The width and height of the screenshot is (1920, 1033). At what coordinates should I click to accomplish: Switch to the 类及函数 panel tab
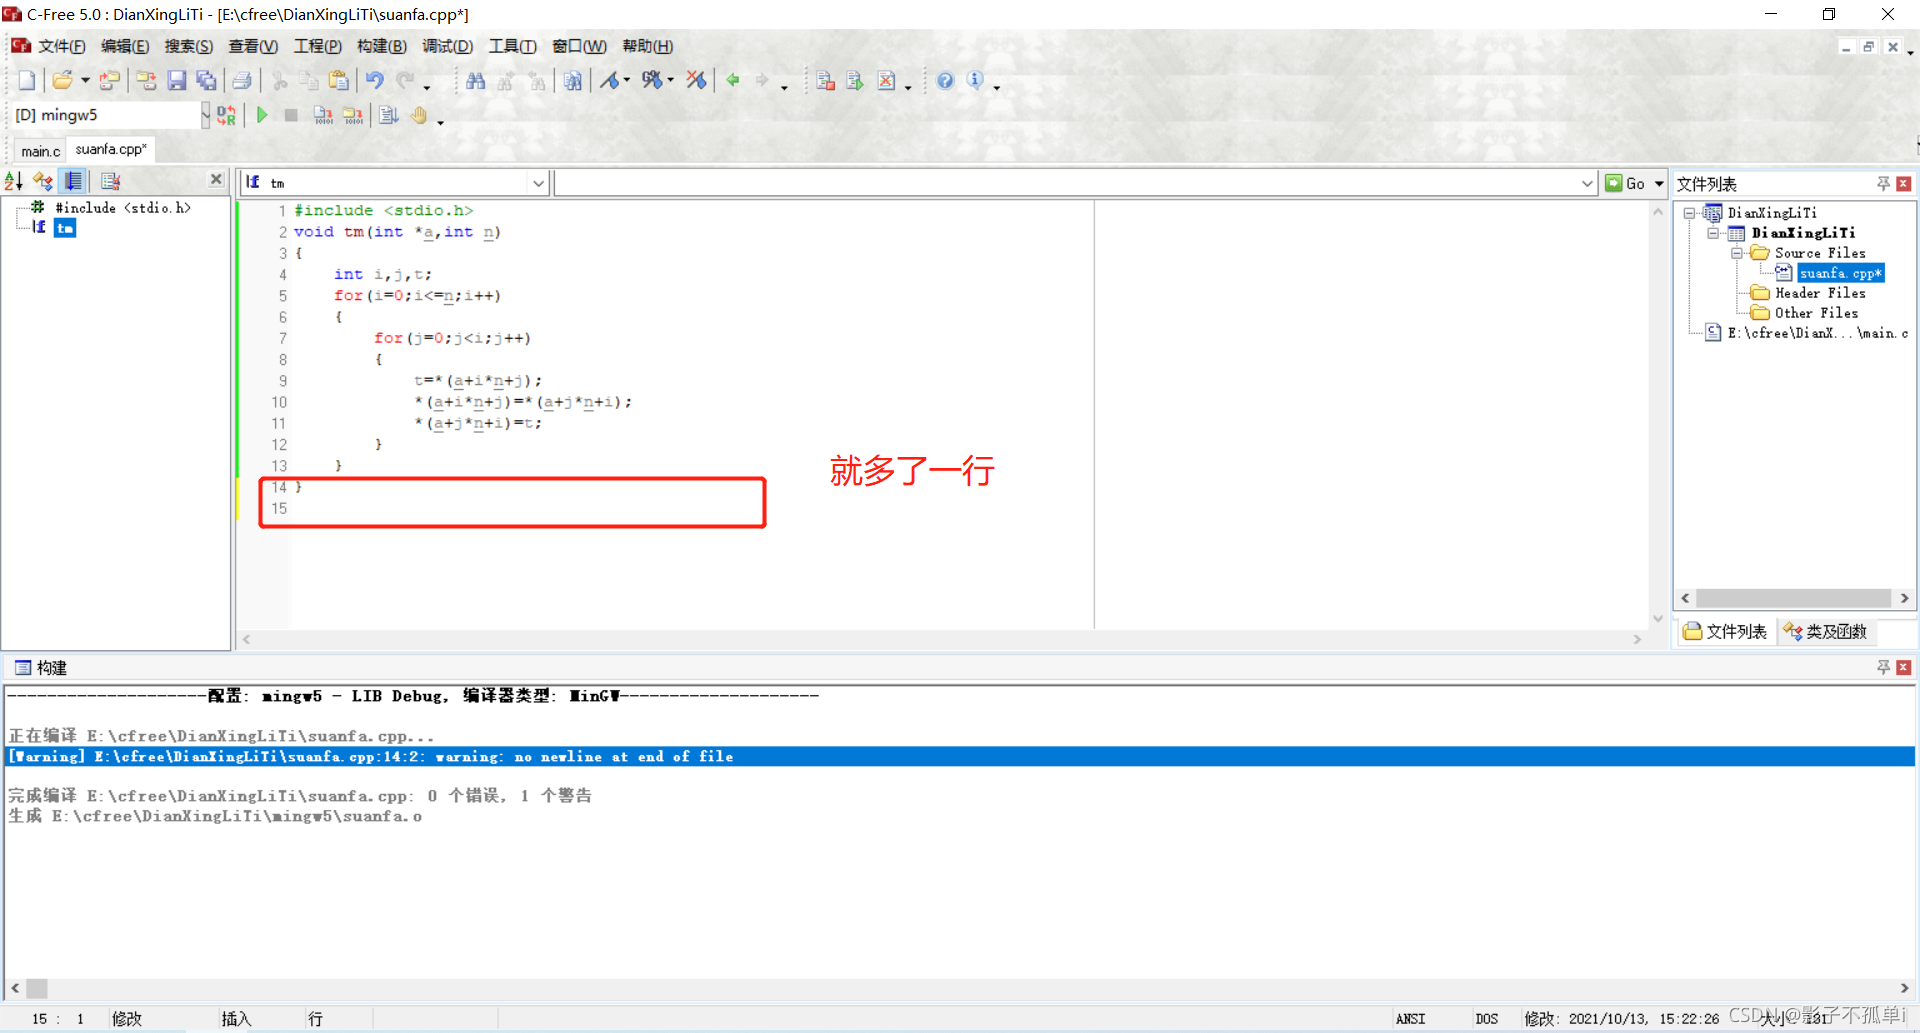pyautogui.click(x=1826, y=632)
